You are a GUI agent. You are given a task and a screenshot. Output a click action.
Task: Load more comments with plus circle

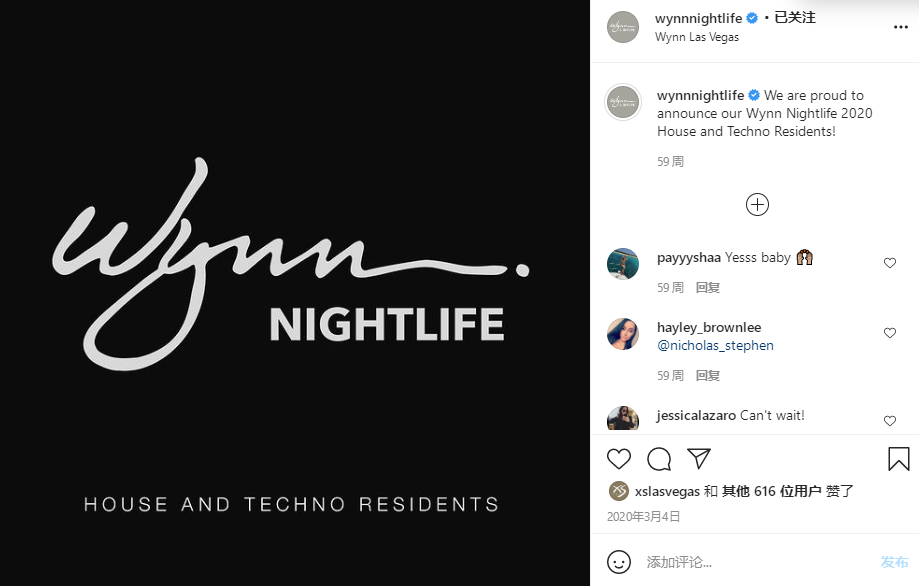pyautogui.click(x=757, y=205)
